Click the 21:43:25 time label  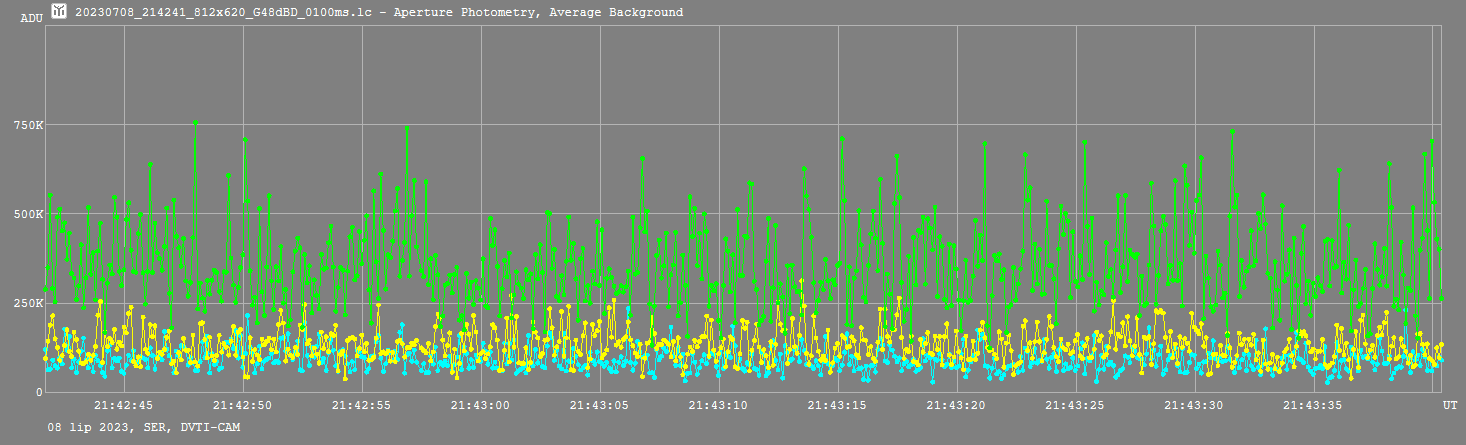(x=1076, y=405)
